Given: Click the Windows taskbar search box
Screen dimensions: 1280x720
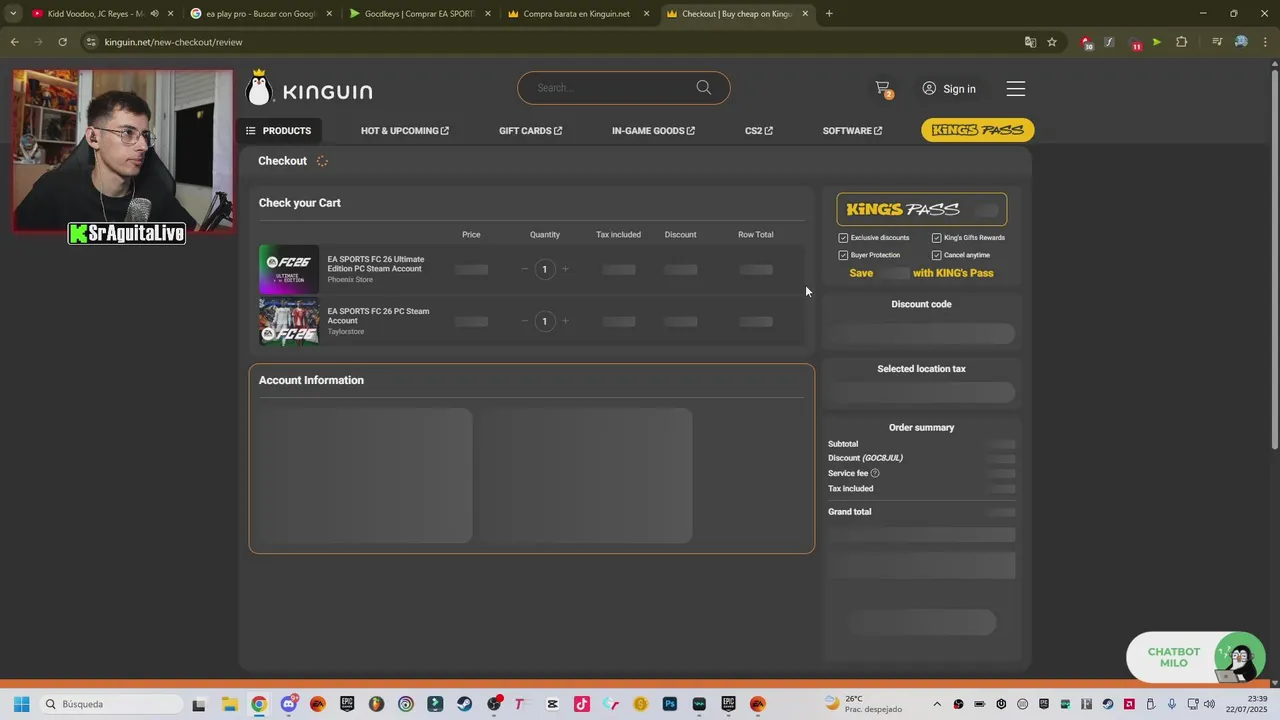Looking at the screenshot, I should coord(110,704).
